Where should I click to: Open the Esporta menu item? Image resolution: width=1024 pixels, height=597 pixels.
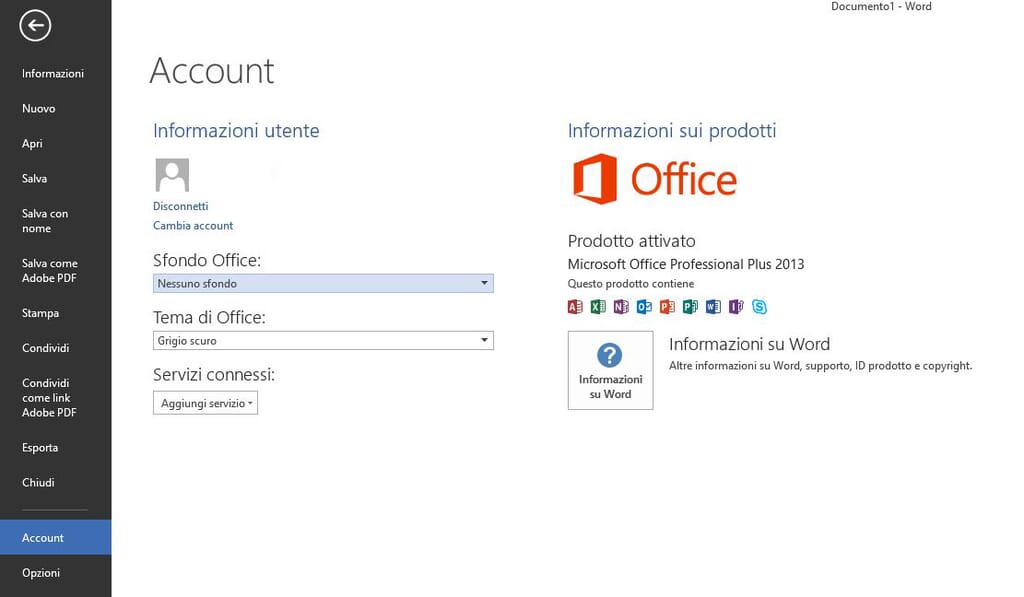40,448
